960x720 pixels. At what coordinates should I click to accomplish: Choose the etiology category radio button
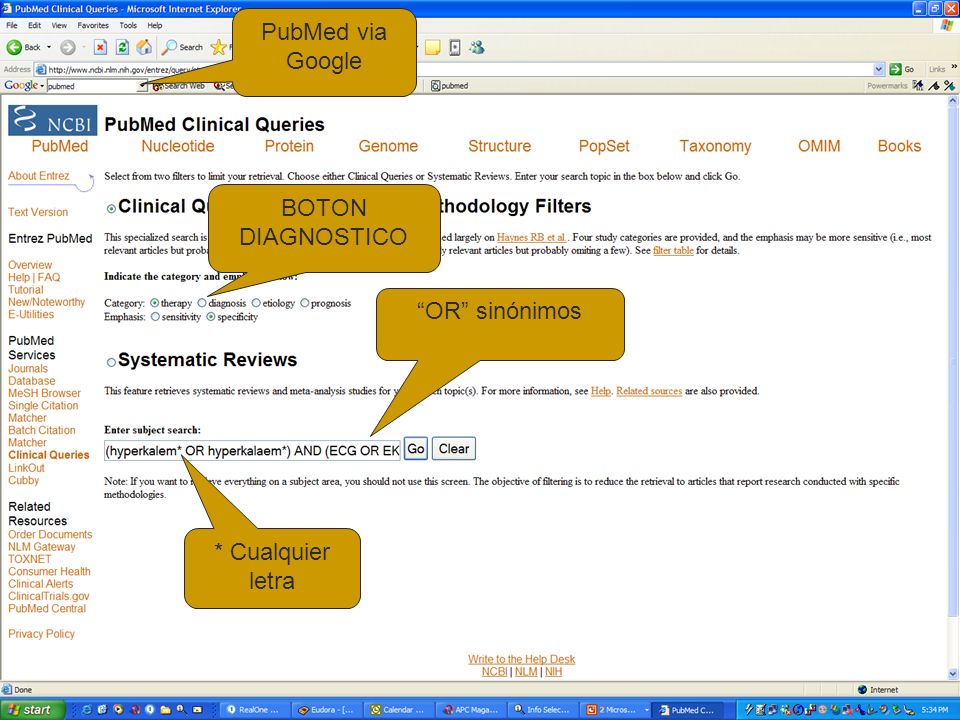(257, 303)
